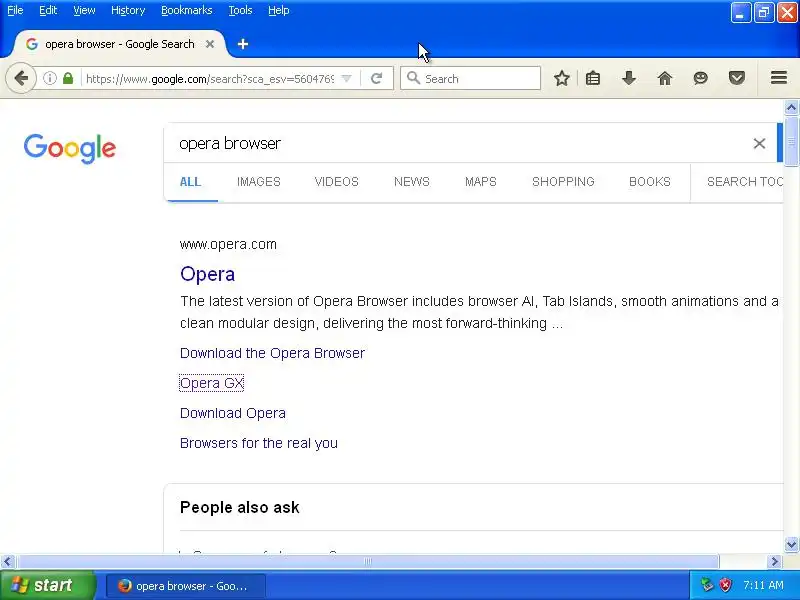Screen dimensions: 800x600
Task: Click the Windows security shield tray icon
Action: (725, 585)
